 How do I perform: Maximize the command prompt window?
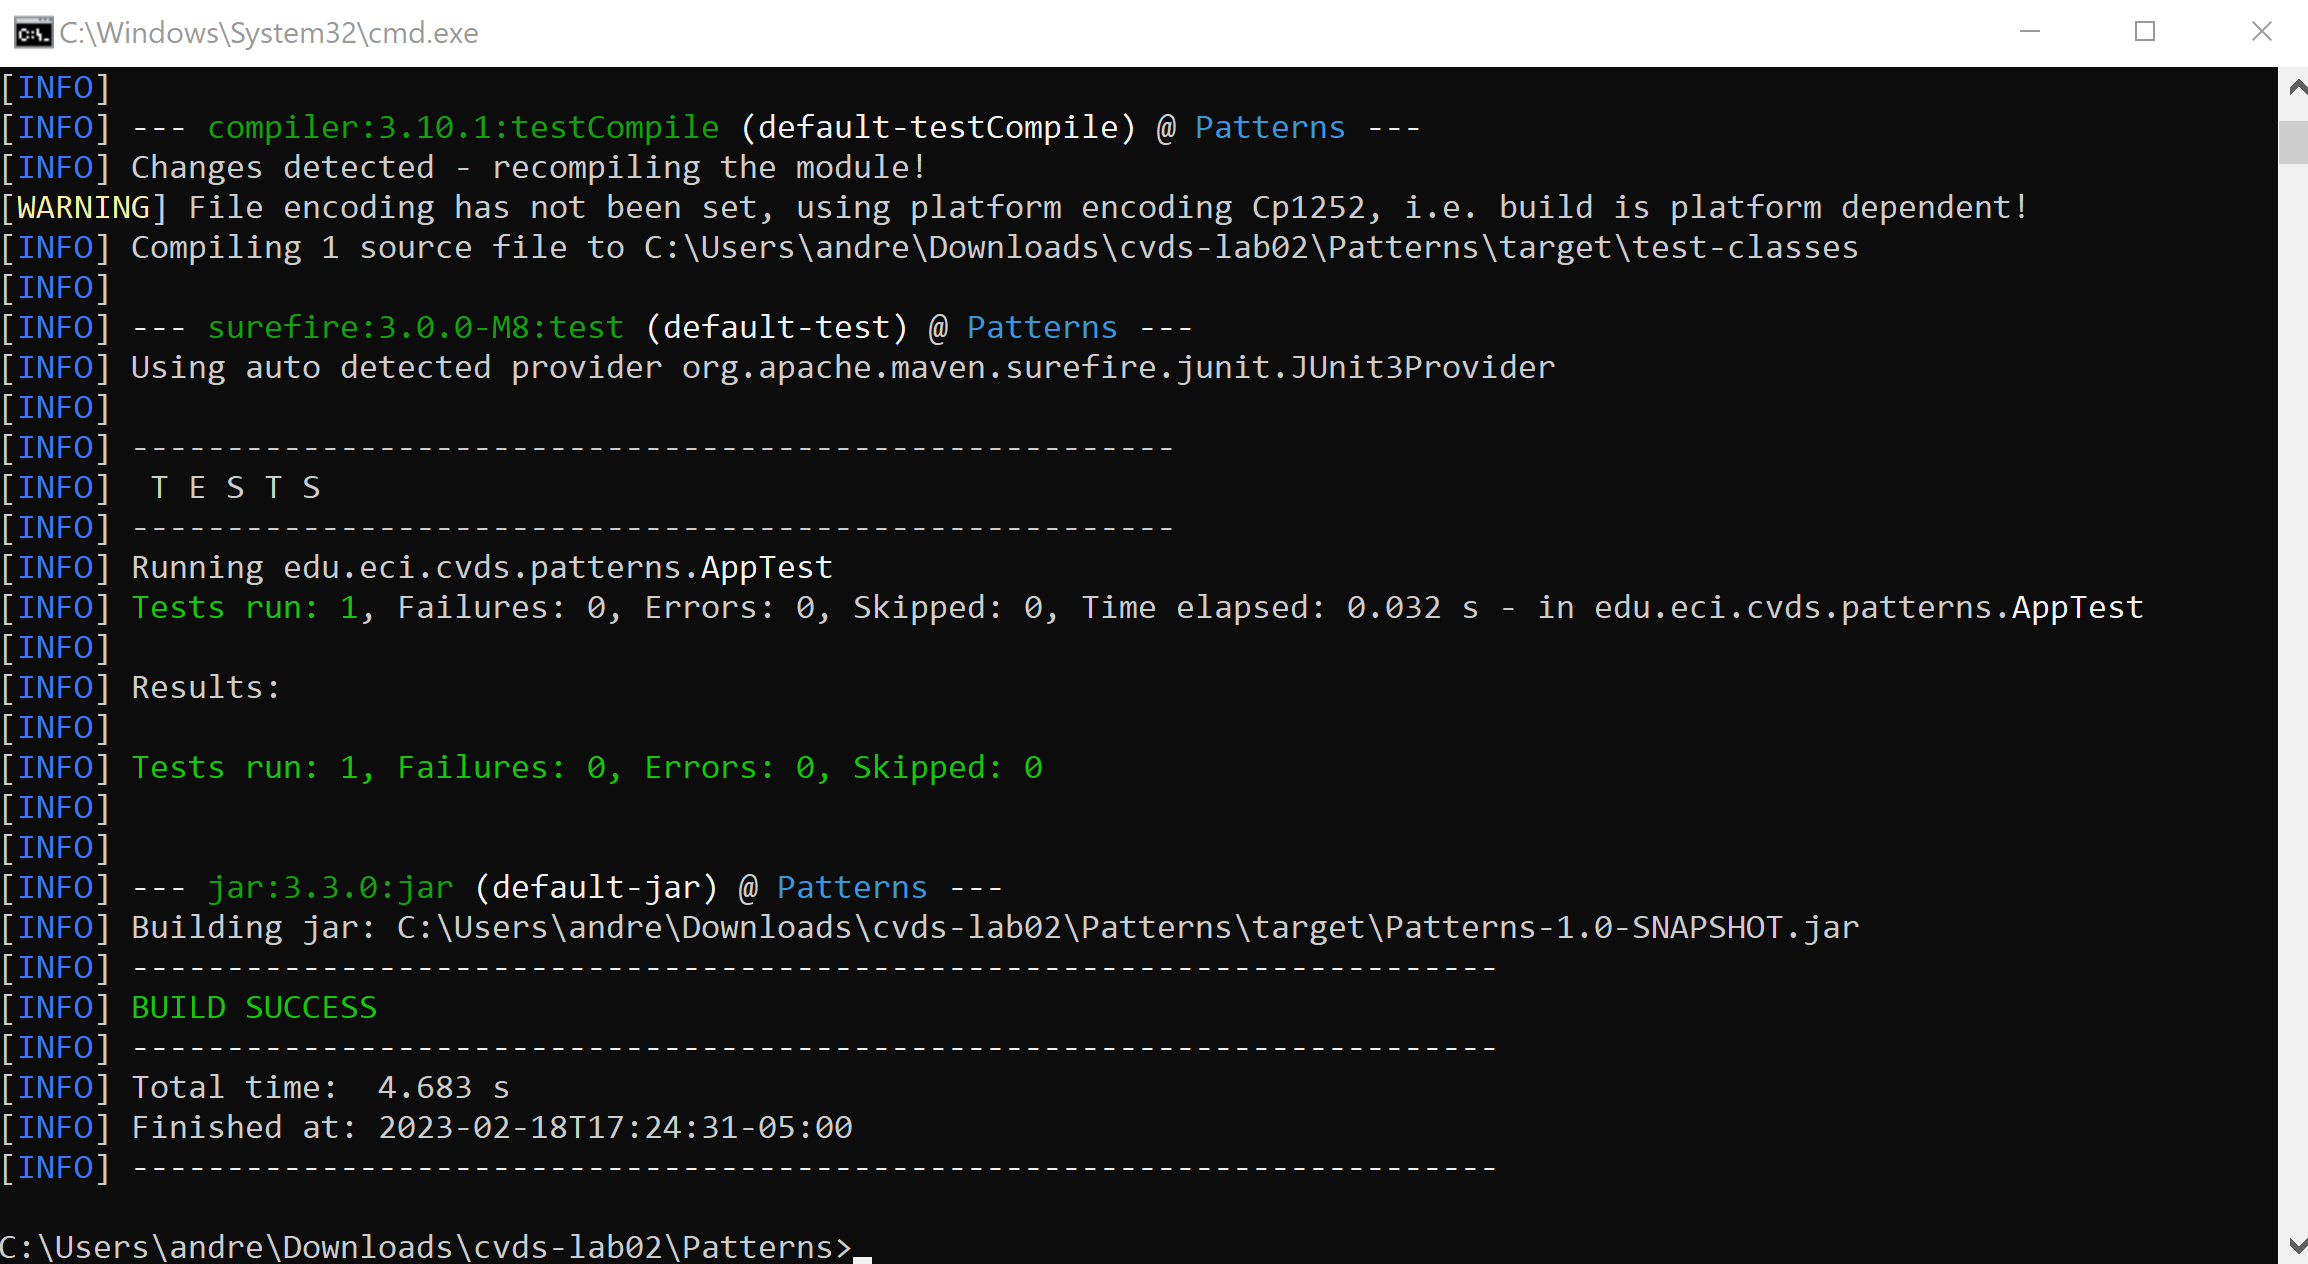(x=2144, y=32)
